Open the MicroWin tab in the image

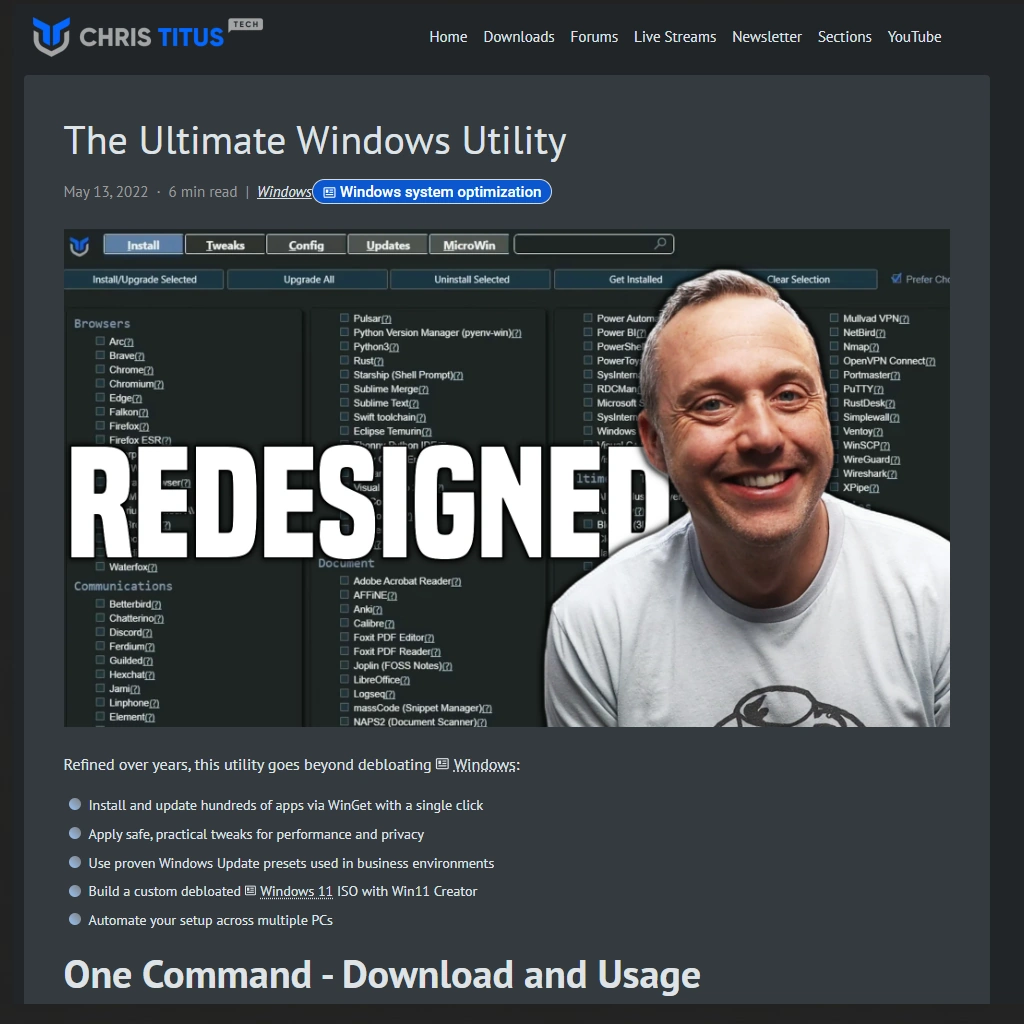click(x=469, y=245)
